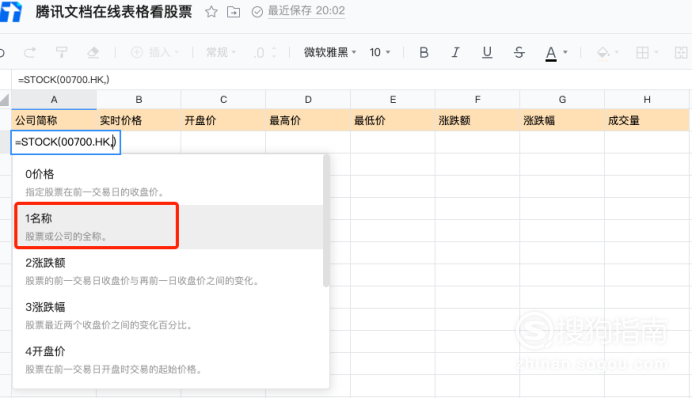Viewport: 692px width, 398px height.
Task: Click the cell editing =STOCK(00700.HK,)
Action: [66, 142]
